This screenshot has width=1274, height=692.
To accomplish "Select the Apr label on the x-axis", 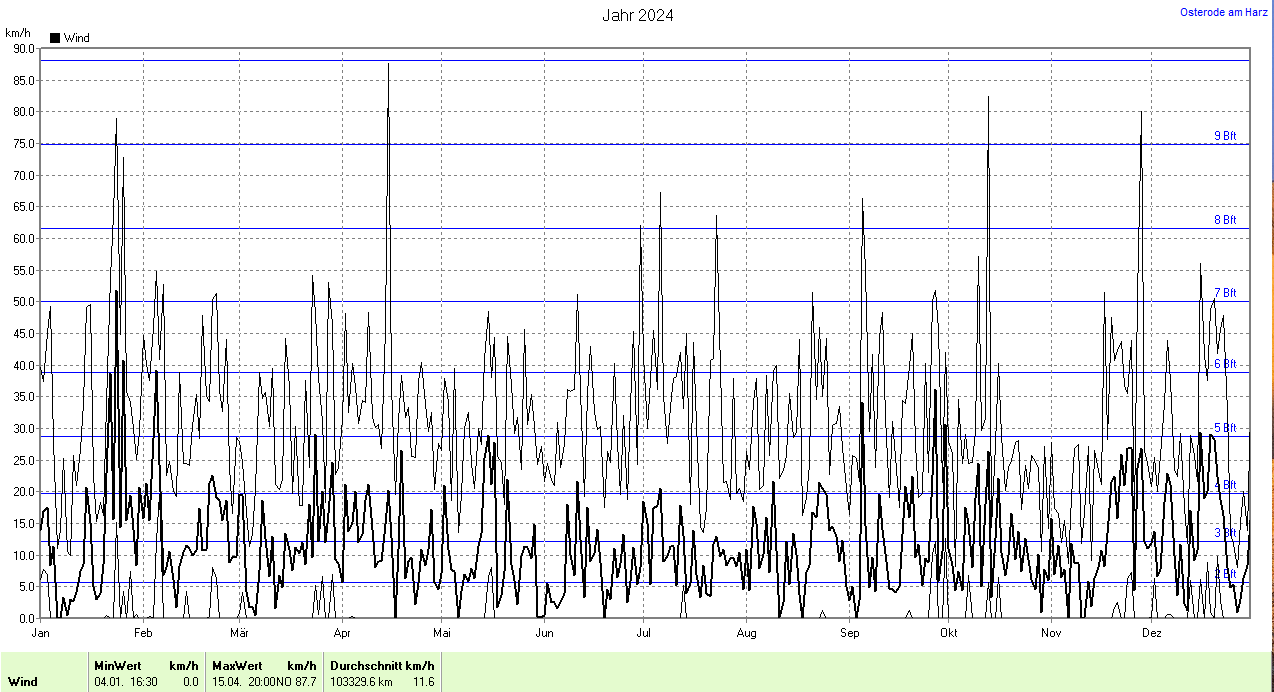I will (342, 633).
